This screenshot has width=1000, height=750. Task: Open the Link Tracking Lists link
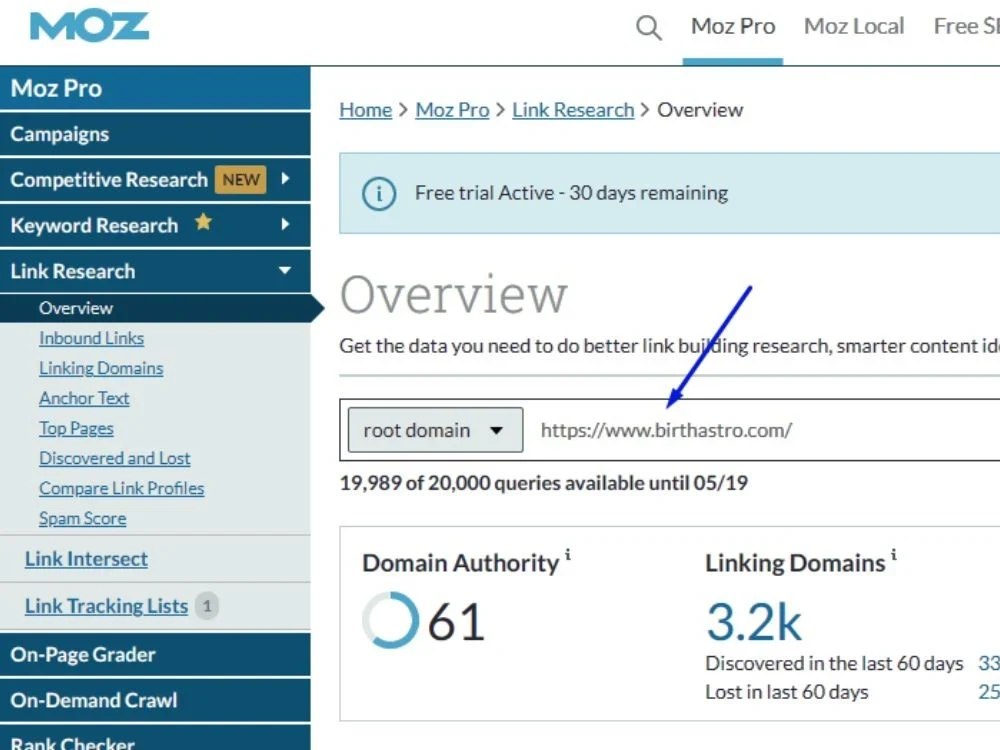107,606
